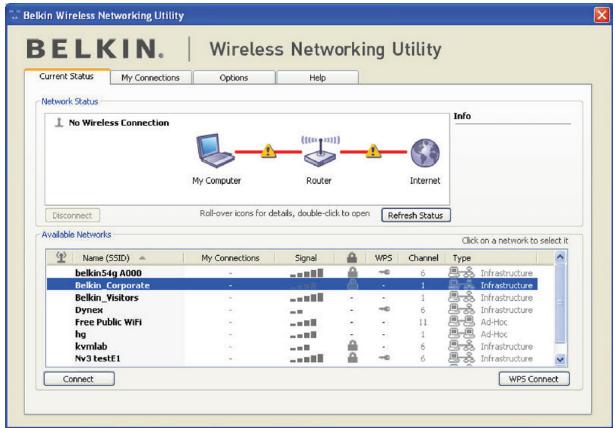The width and height of the screenshot is (615, 428).
Task: Close the Belkin Wireless Networking Utility window
Action: (601, 15)
